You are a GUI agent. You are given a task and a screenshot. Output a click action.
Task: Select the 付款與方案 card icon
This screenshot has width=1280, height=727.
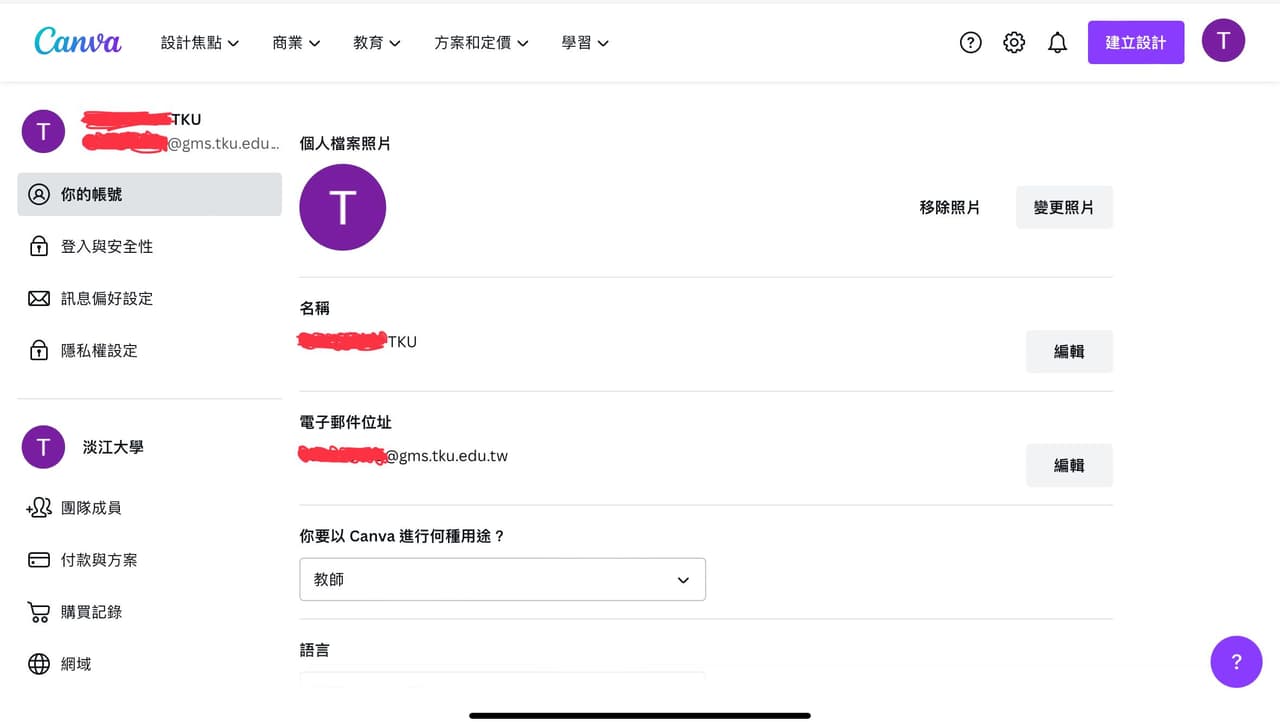tap(39, 559)
